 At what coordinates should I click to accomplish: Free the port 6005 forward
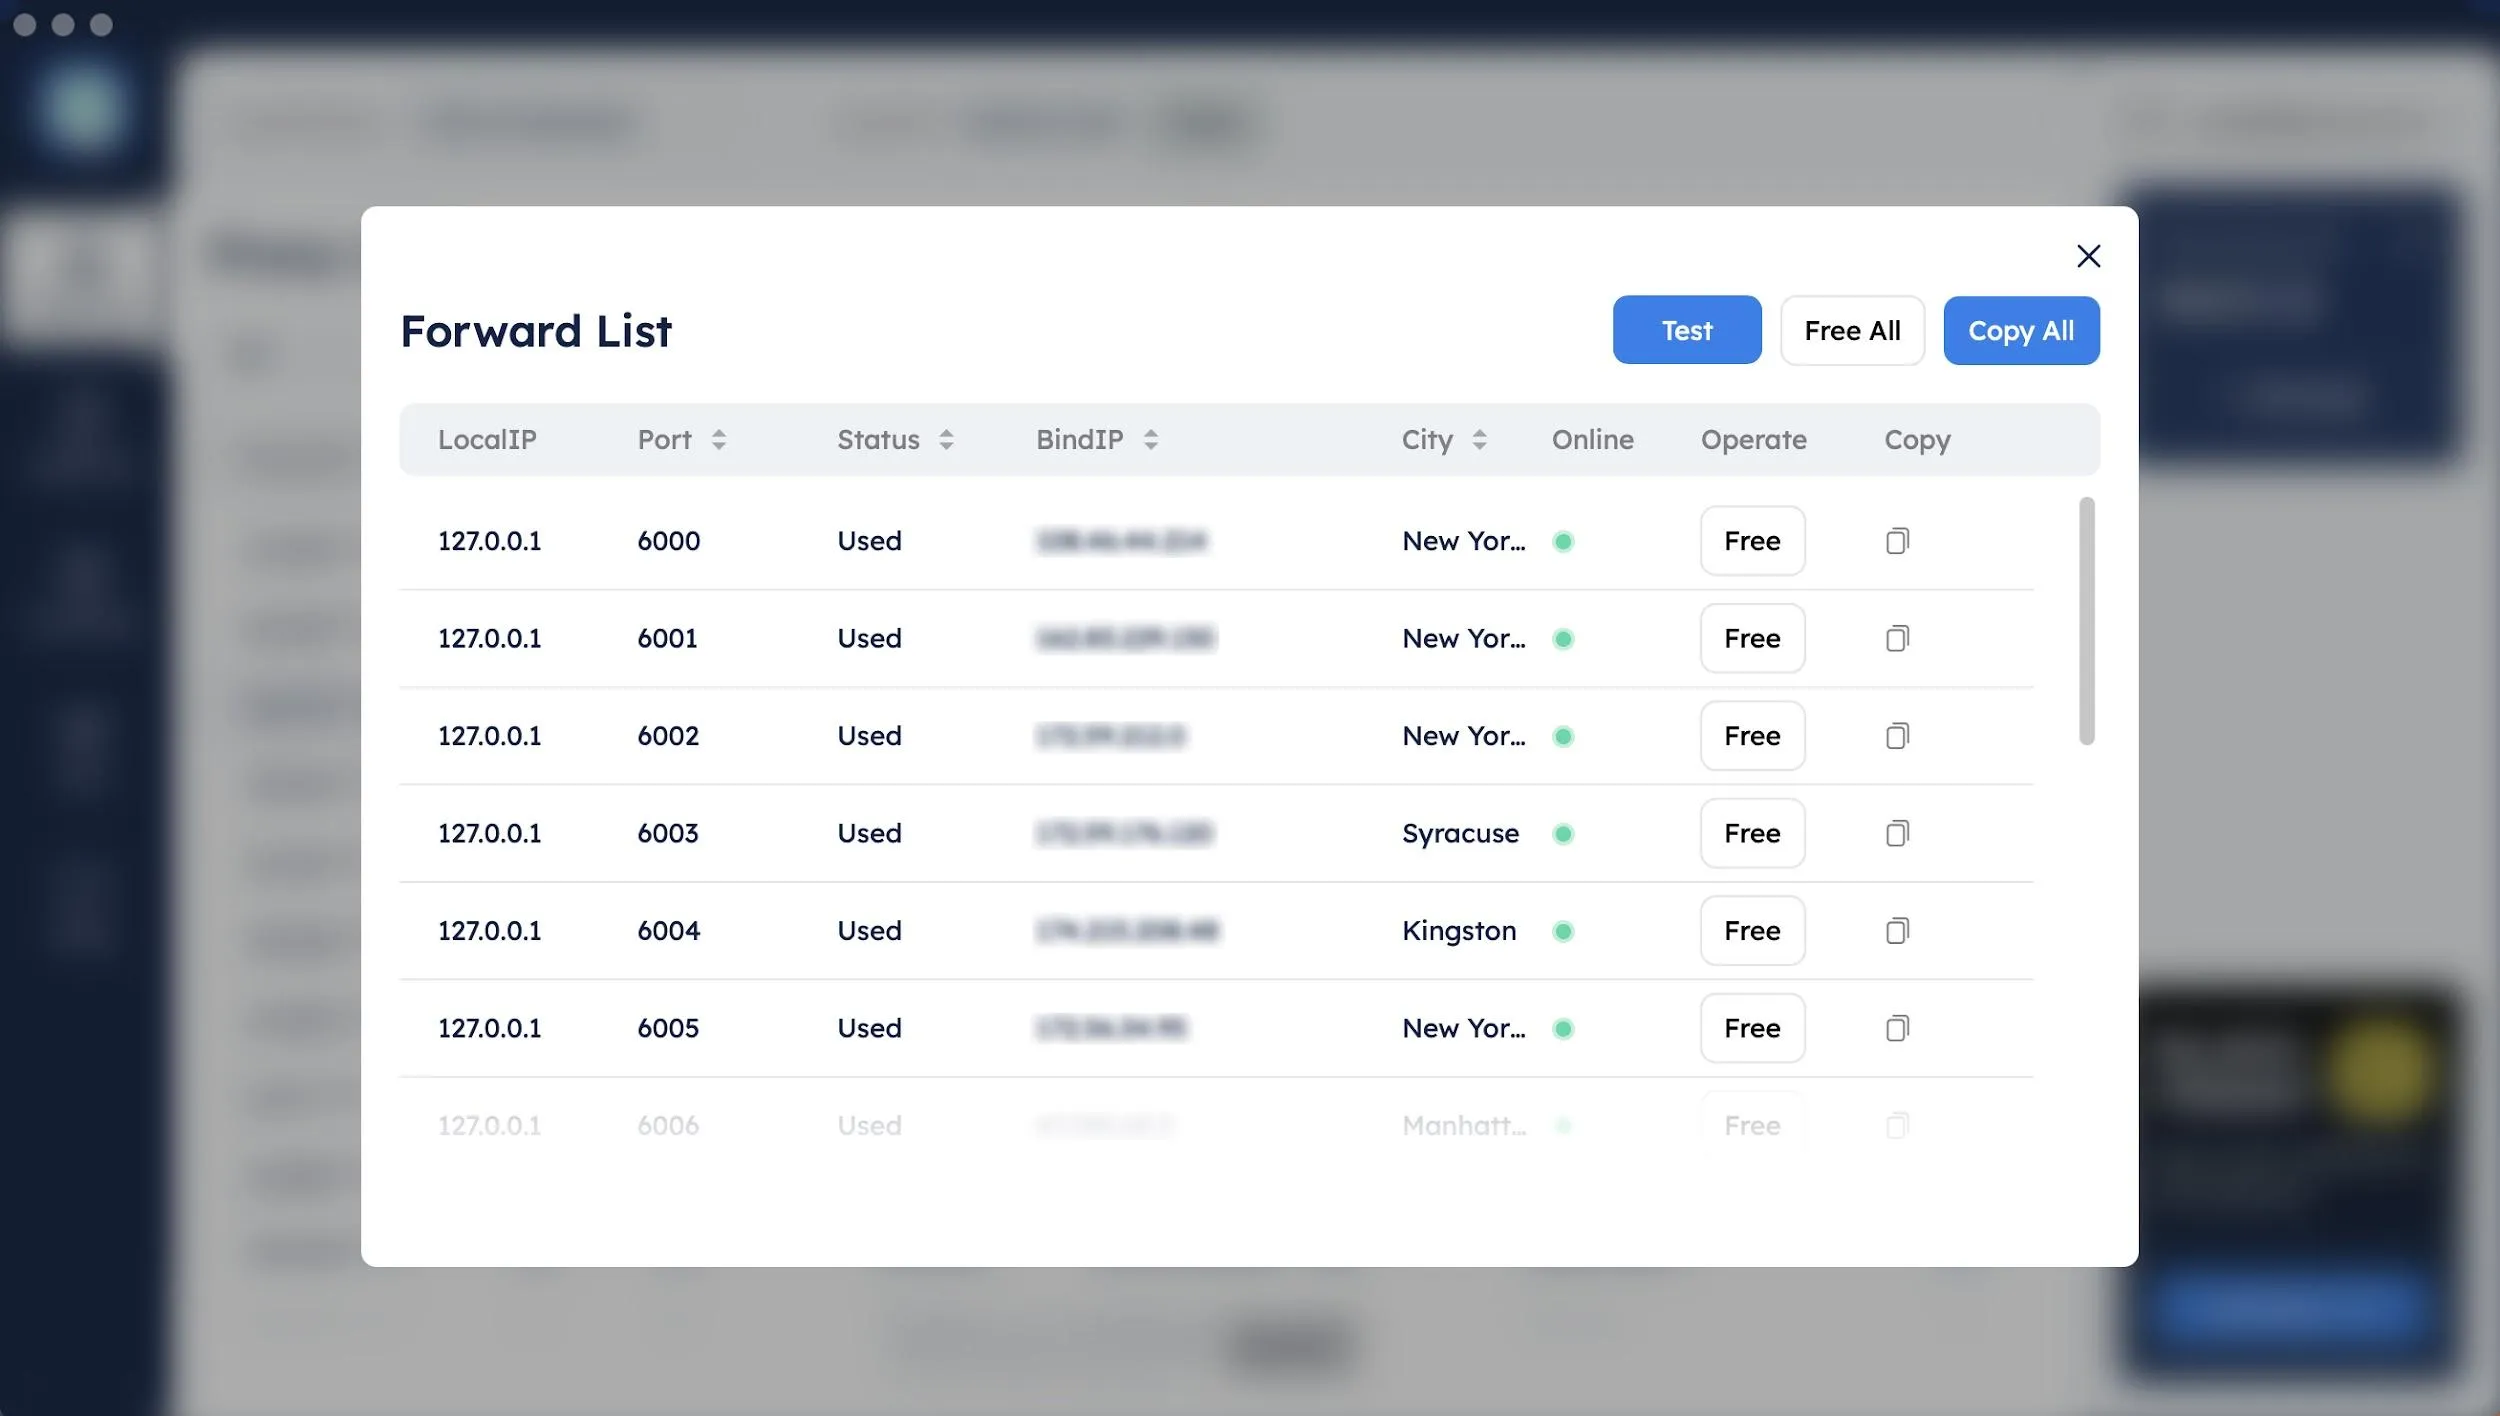click(x=1752, y=1028)
